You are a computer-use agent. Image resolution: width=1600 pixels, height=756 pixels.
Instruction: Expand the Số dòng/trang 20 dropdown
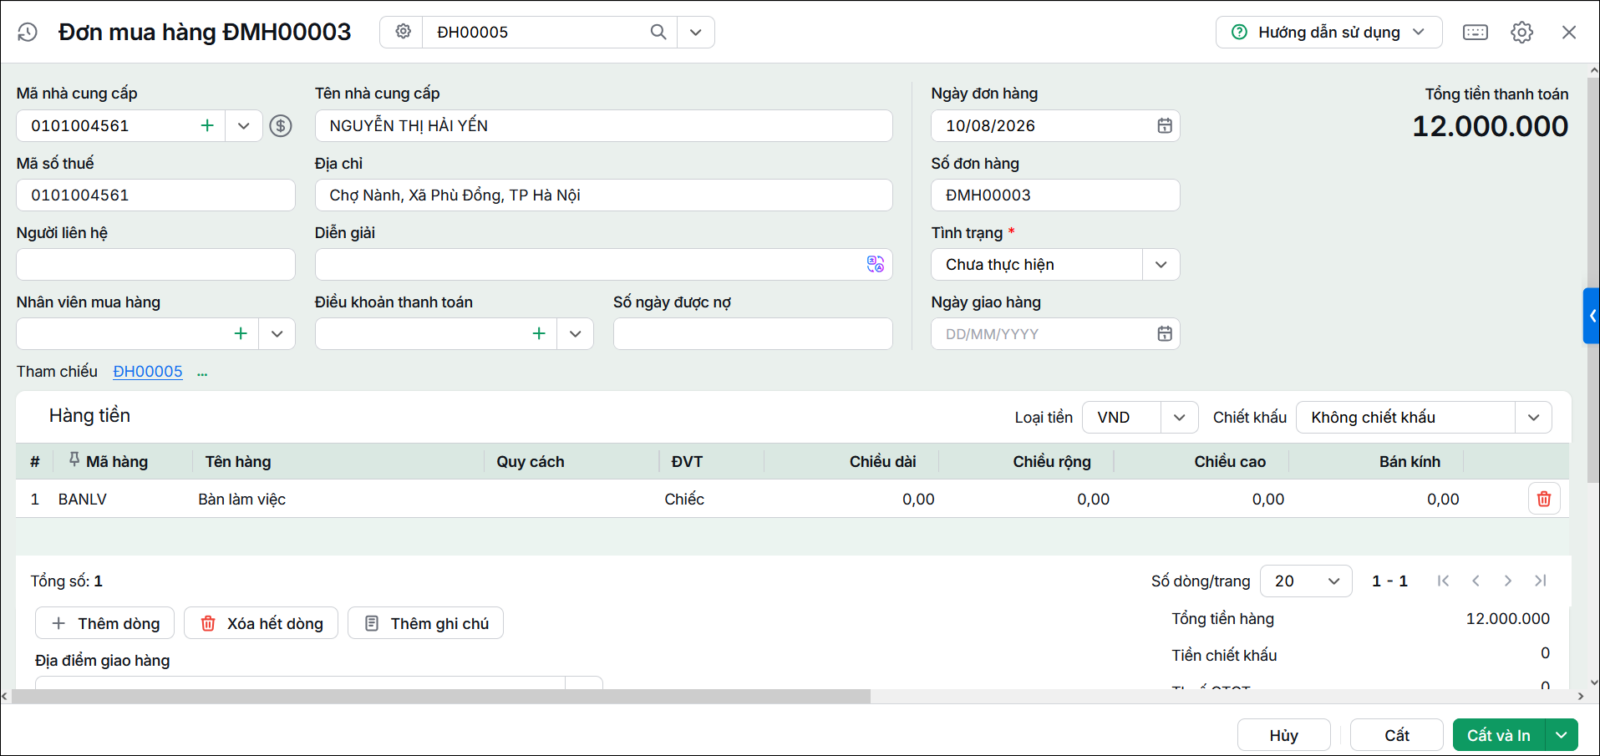1306,581
